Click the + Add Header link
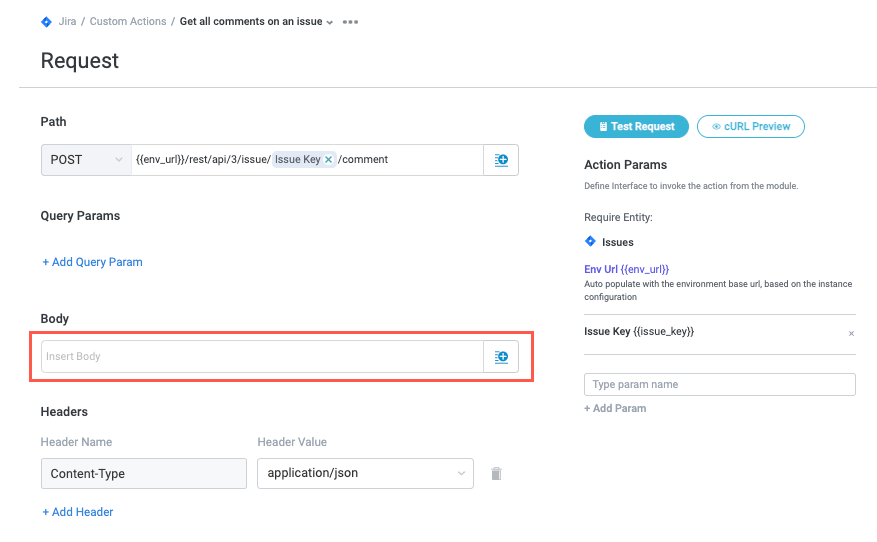 click(x=78, y=512)
